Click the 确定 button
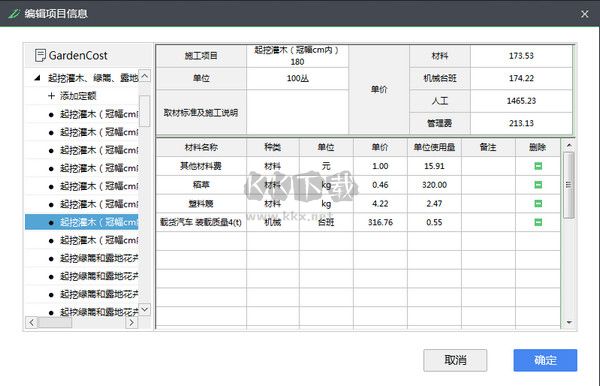Screen dimensions: 600x386 (x=545, y=360)
